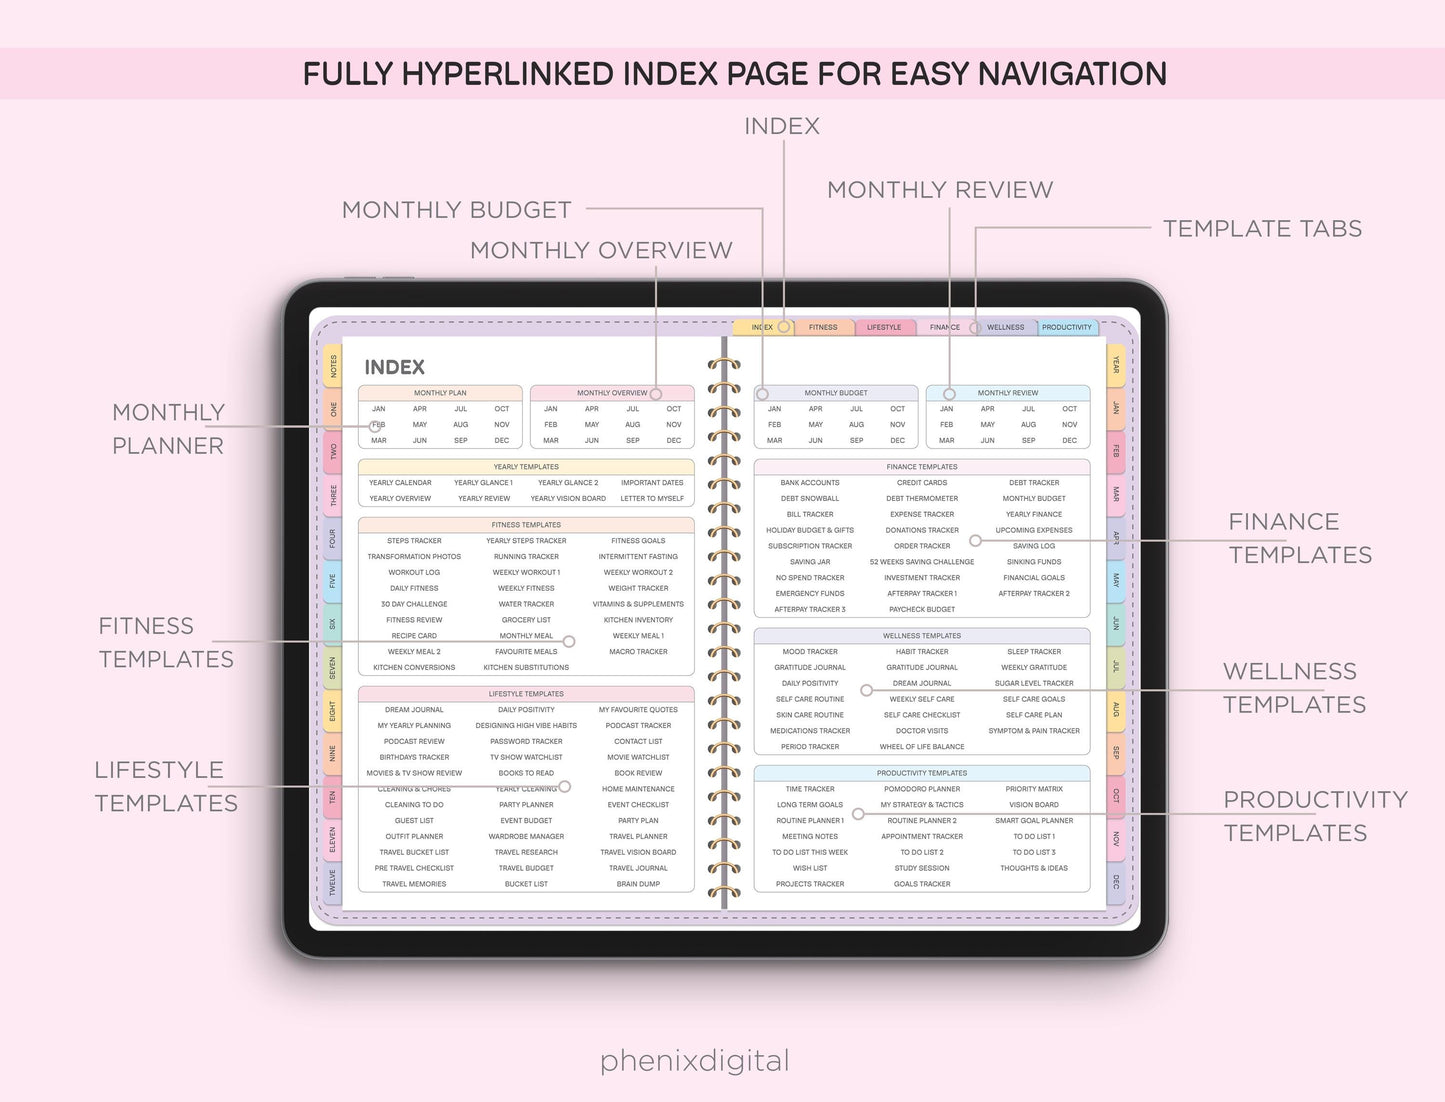The image size is (1445, 1102).
Task: Open Study Session link
Action: [922, 868]
